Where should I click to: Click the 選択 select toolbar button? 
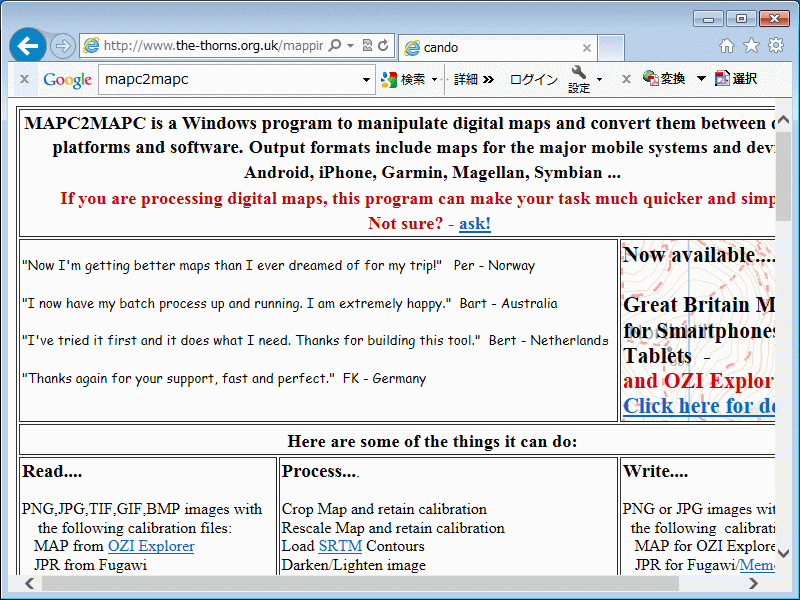click(x=736, y=79)
